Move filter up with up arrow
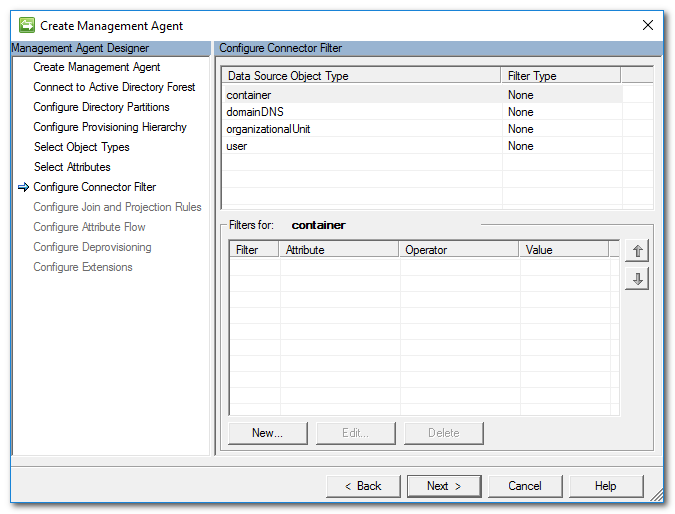 637,251
